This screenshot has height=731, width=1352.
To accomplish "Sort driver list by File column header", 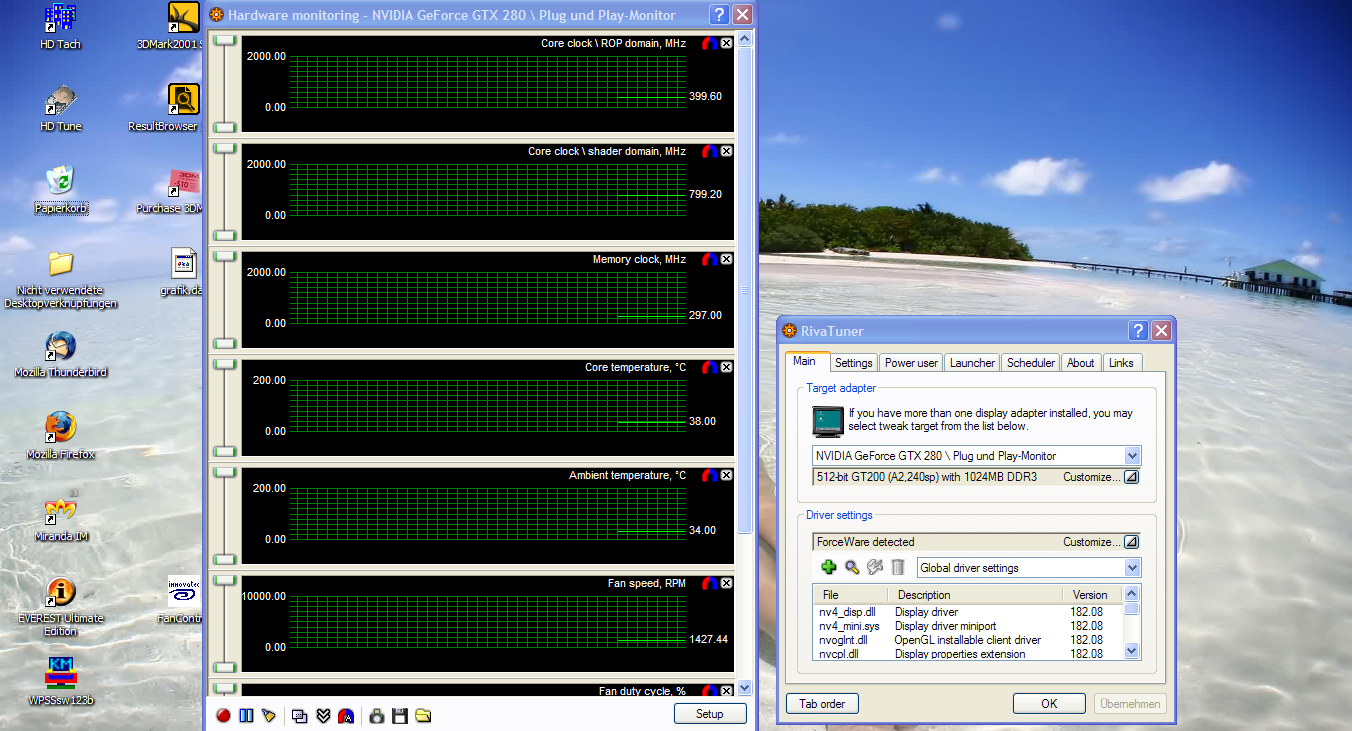I will (x=851, y=595).
